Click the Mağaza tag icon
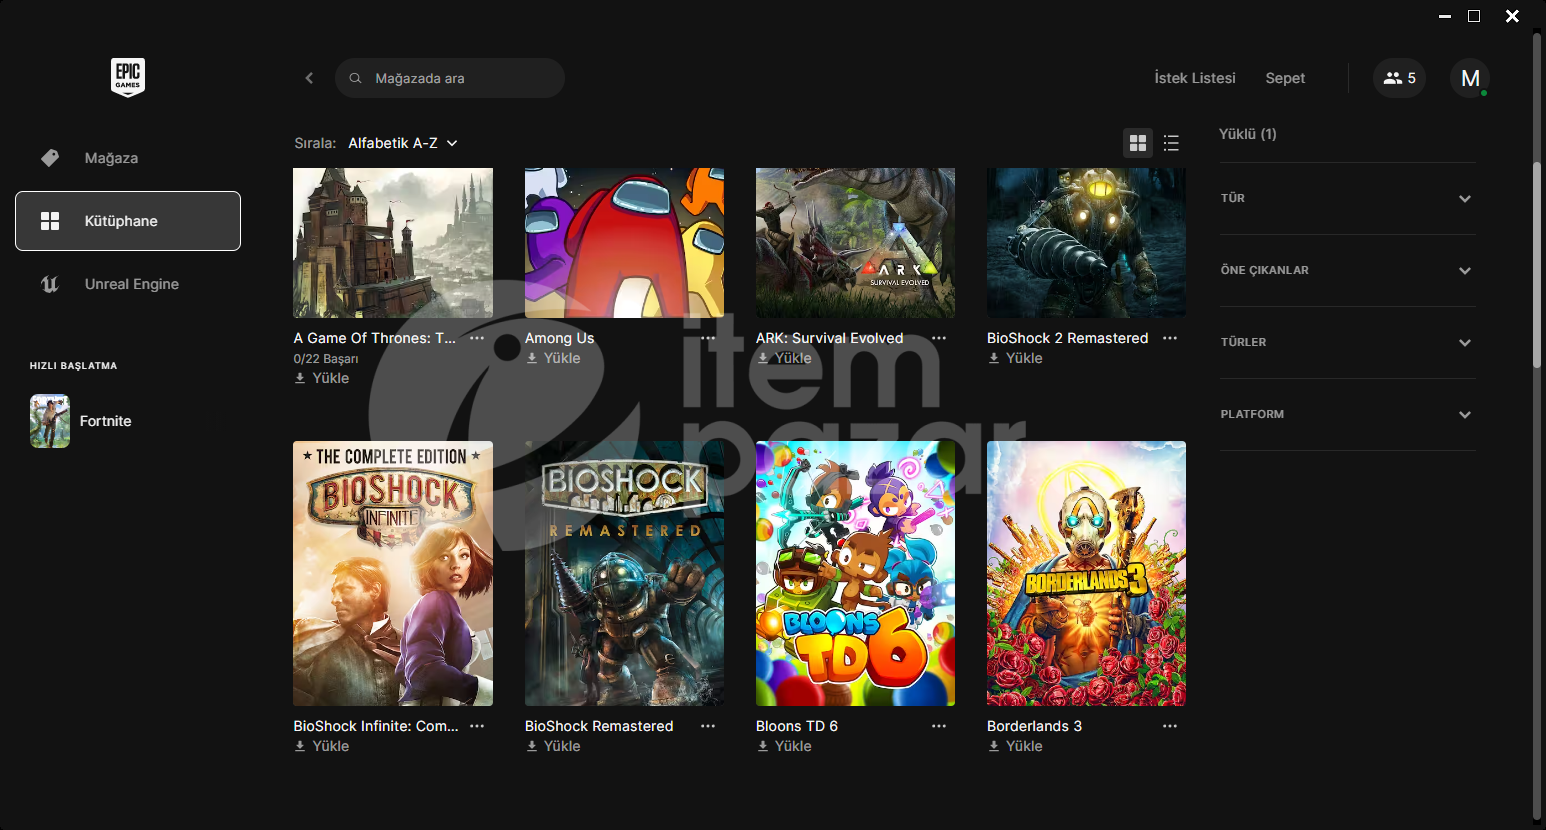The height and width of the screenshot is (830, 1546). click(x=50, y=158)
